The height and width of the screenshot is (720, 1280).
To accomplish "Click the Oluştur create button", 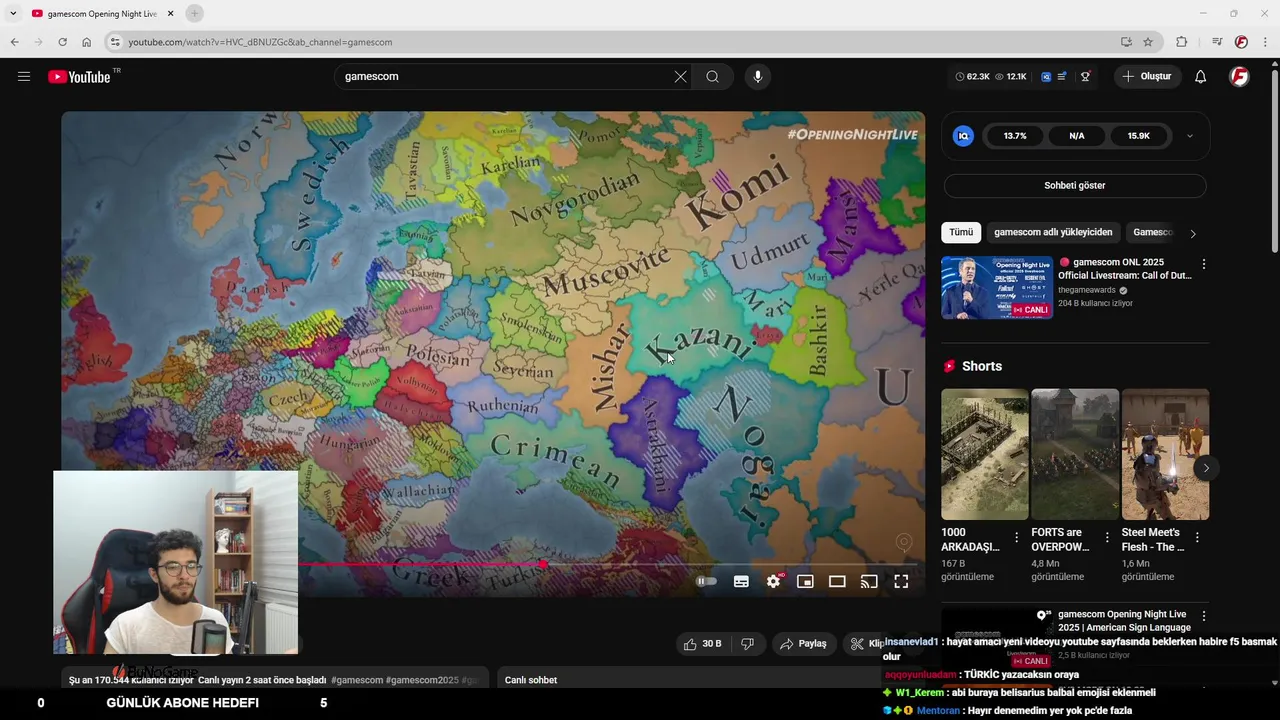I will [1147, 77].
